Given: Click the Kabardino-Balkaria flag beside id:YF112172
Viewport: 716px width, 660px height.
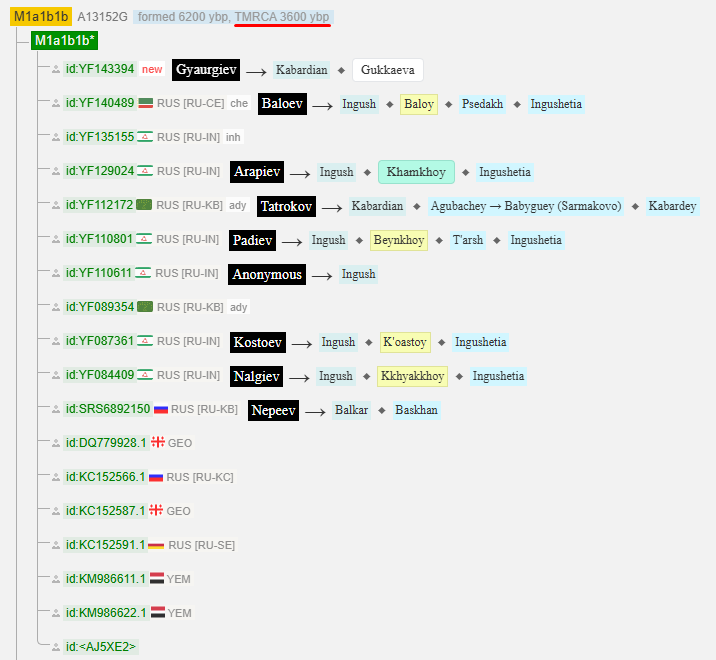Looking at the screenshot, I should point(145,206).
